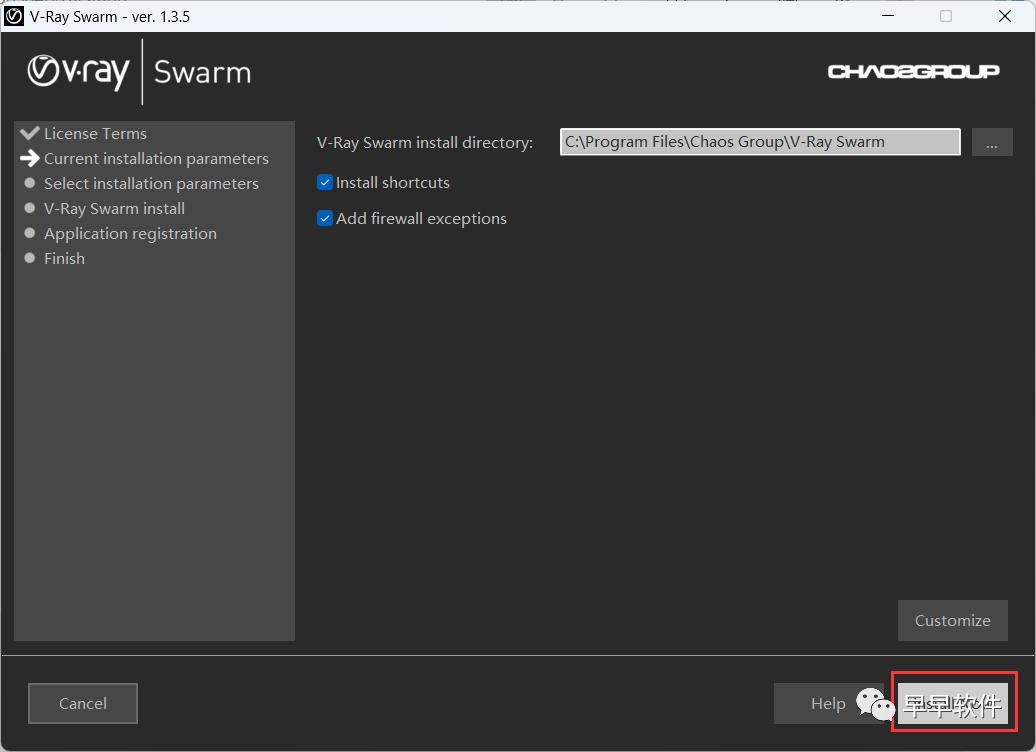Click the V-Ray logo in the header
This screenshot has height=752, width=1036.
[x=78, y=72]
